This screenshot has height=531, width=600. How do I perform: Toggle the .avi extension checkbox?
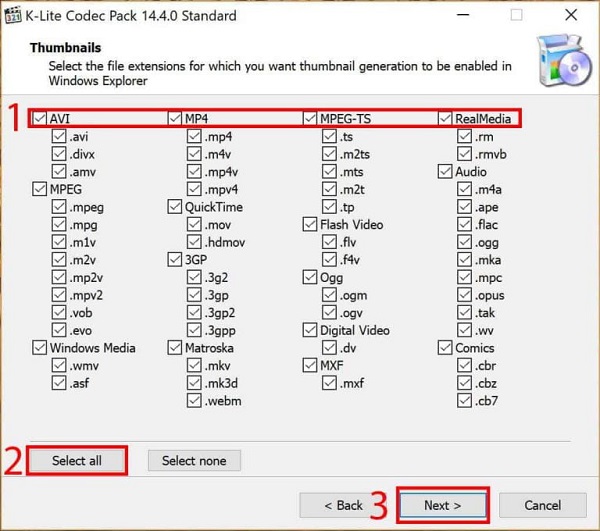[59, 136]
